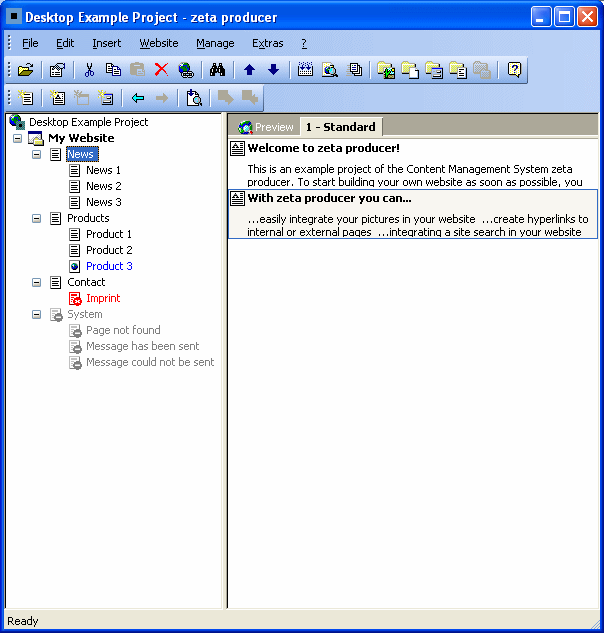Screen dimensions: 604x633
Task: Click the scissors cut icon
Action: tap(89, 70)
